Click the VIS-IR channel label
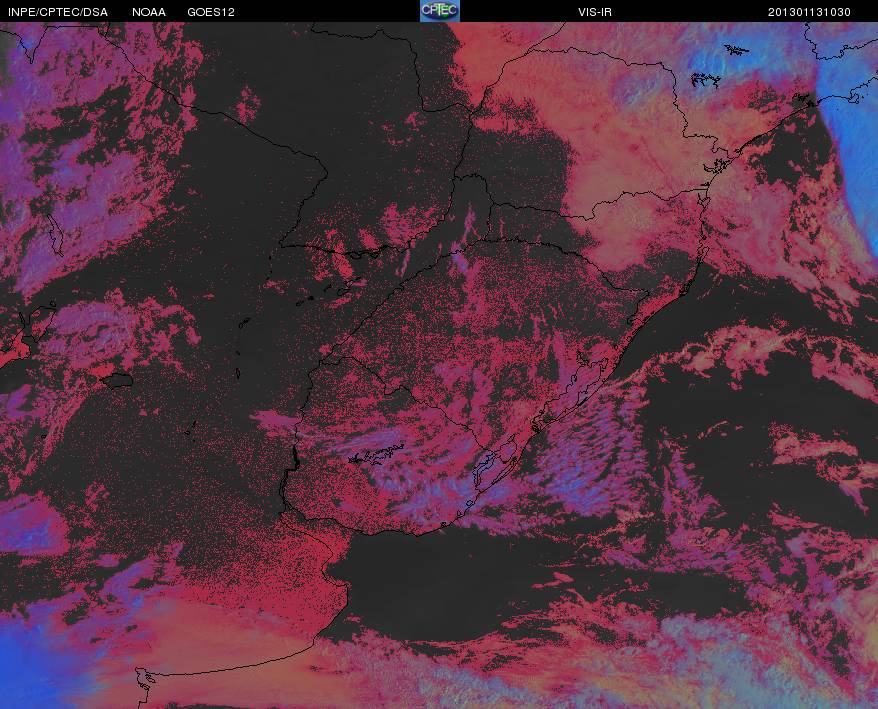Viewport: 878px width, 709px height. coord(595,12)
